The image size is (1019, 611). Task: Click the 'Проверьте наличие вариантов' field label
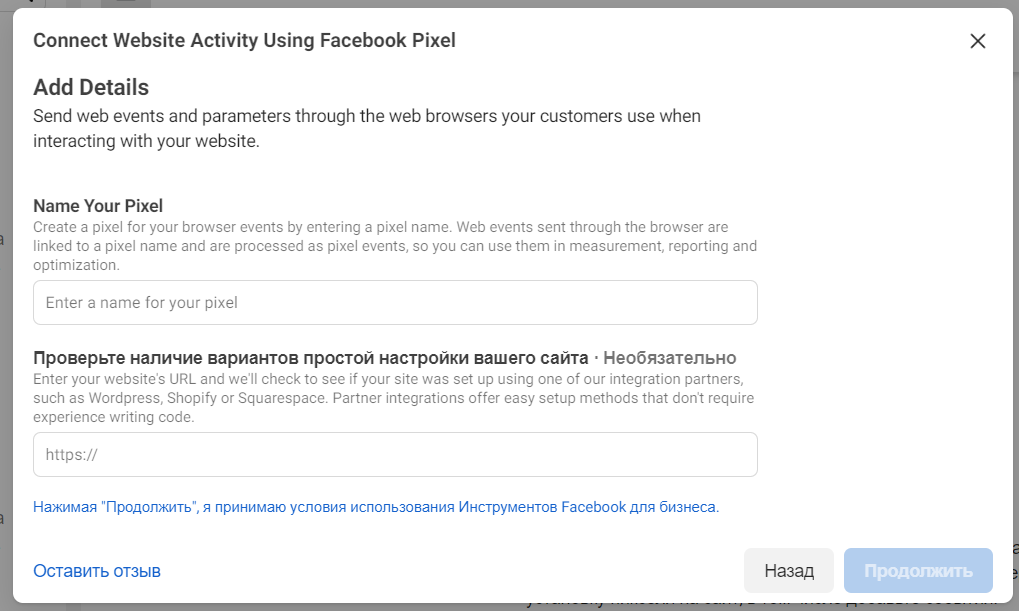(310, 358)
